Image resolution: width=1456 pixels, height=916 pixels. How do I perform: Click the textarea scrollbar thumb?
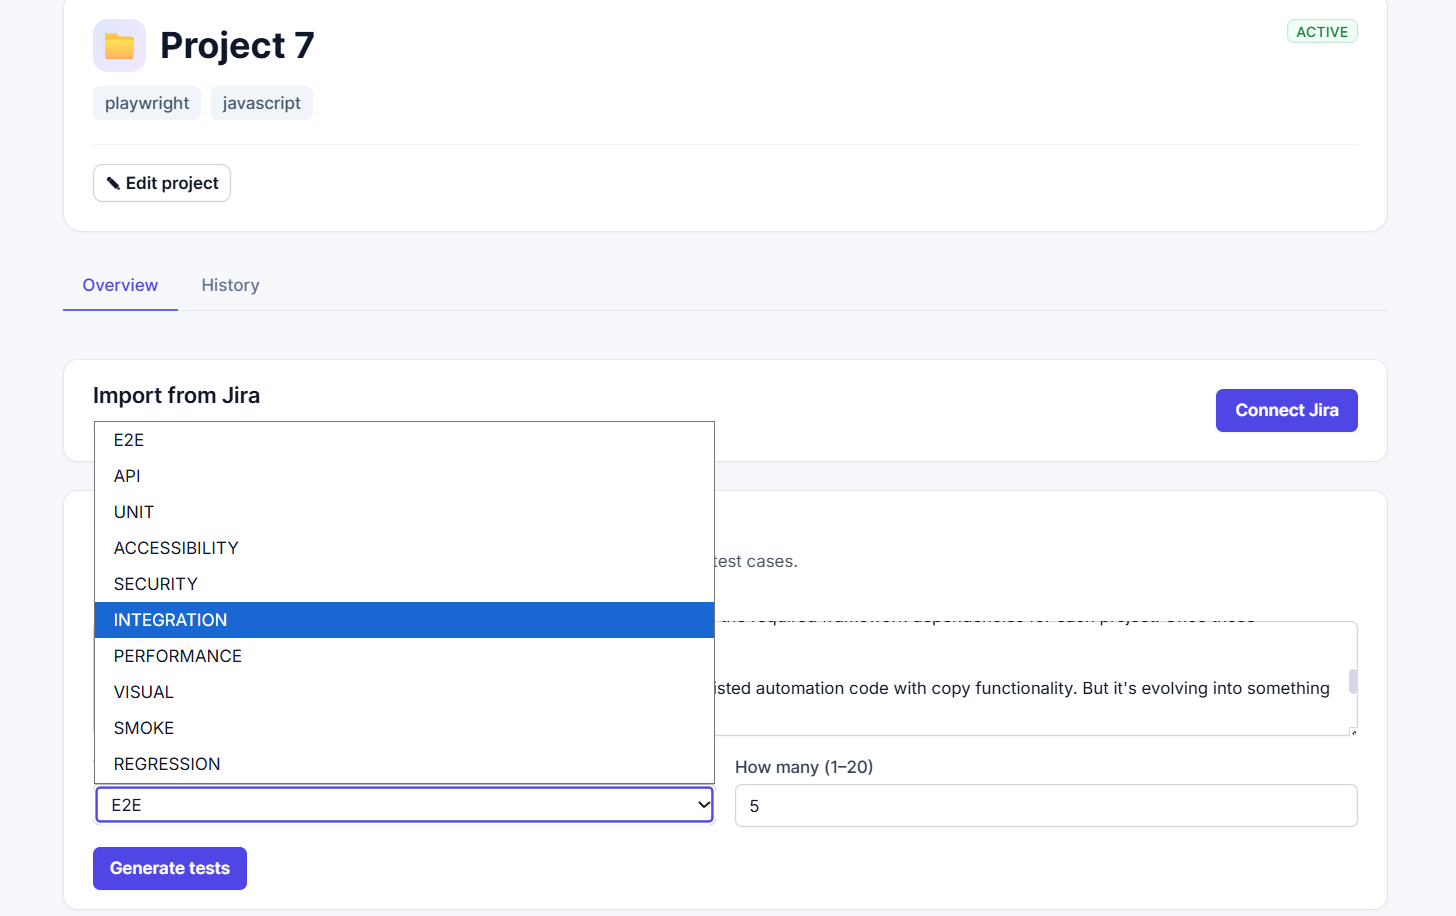click(1353, 681)
